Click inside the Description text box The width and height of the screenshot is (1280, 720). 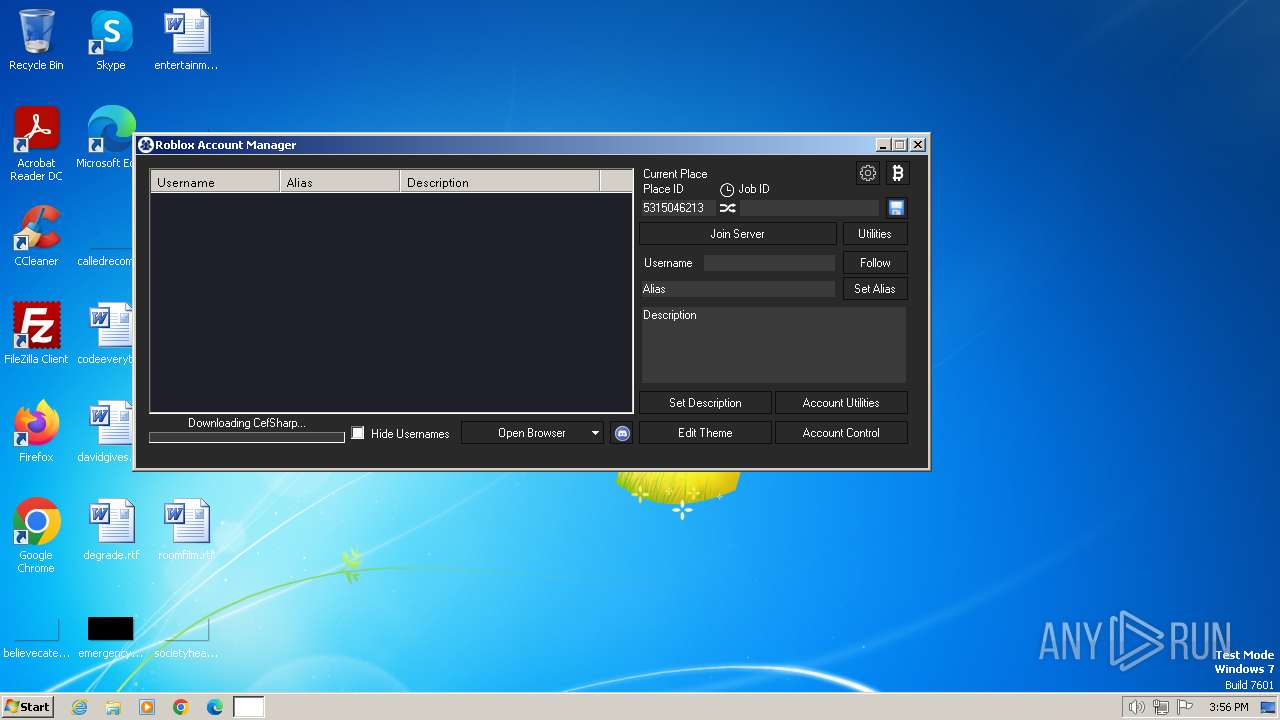(773, 345)
